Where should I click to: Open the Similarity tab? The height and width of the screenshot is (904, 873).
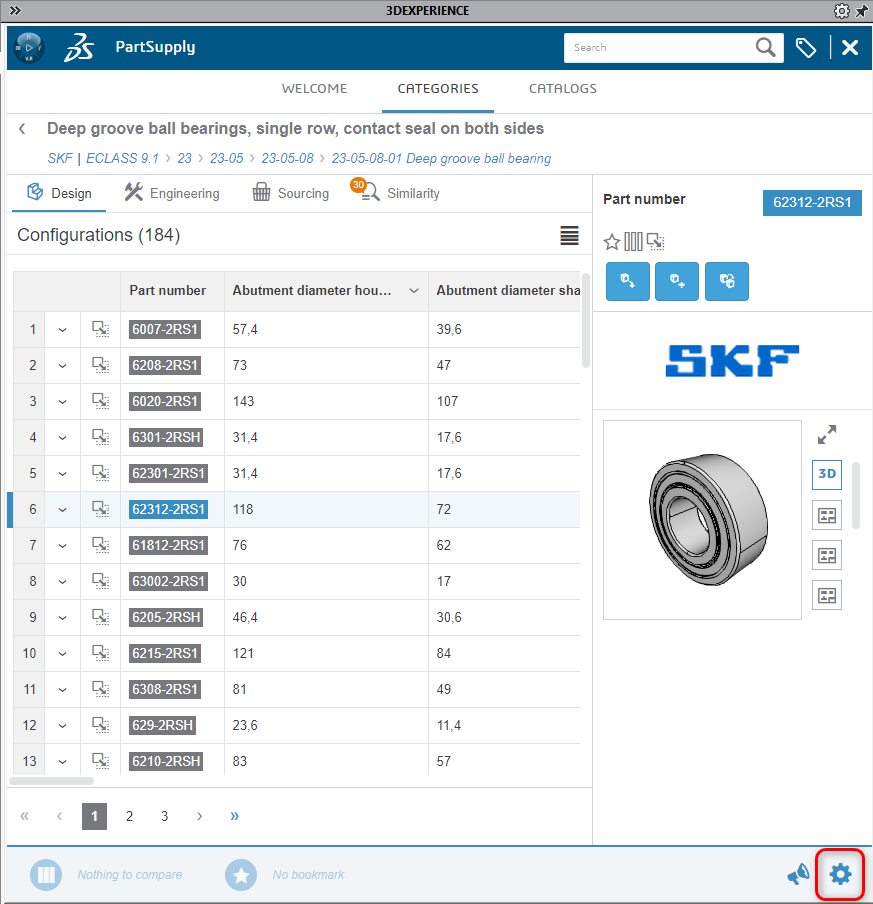[x=396, y=192]
